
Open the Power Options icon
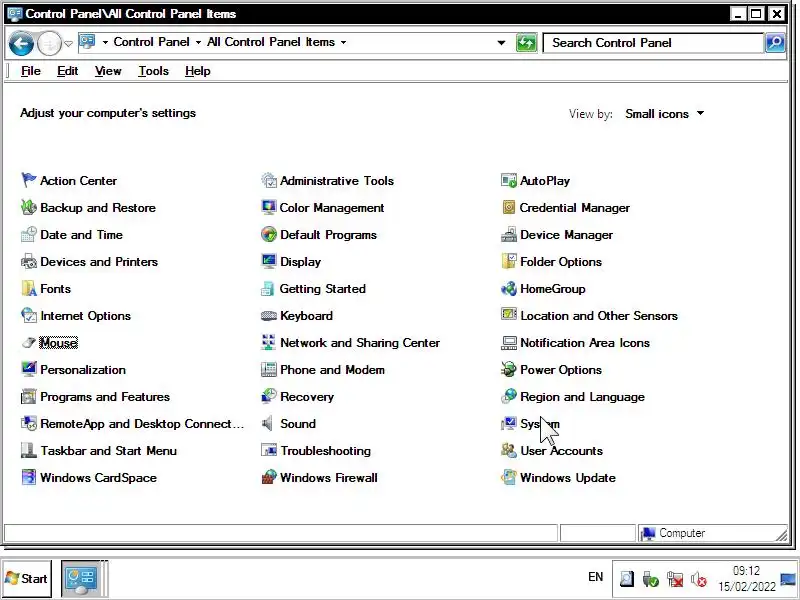509,369
